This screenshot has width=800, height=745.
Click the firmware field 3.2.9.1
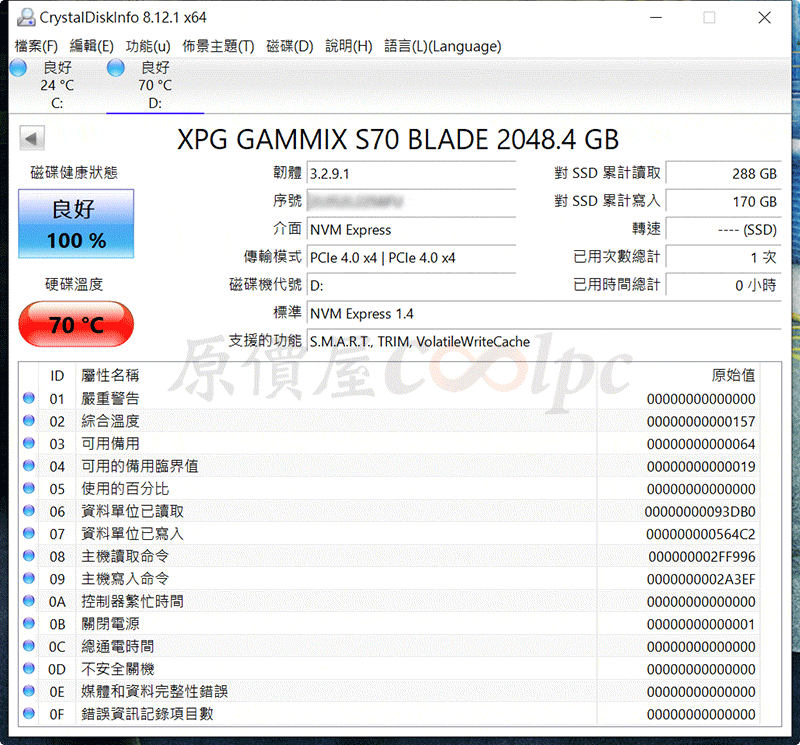pos(411,174)
